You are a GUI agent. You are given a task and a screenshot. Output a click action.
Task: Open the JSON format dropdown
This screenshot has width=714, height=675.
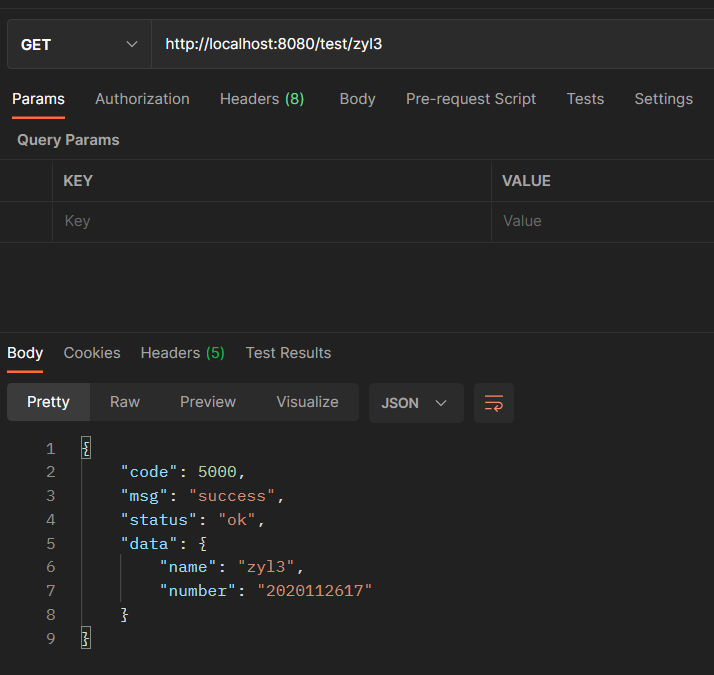pos(416,403)
